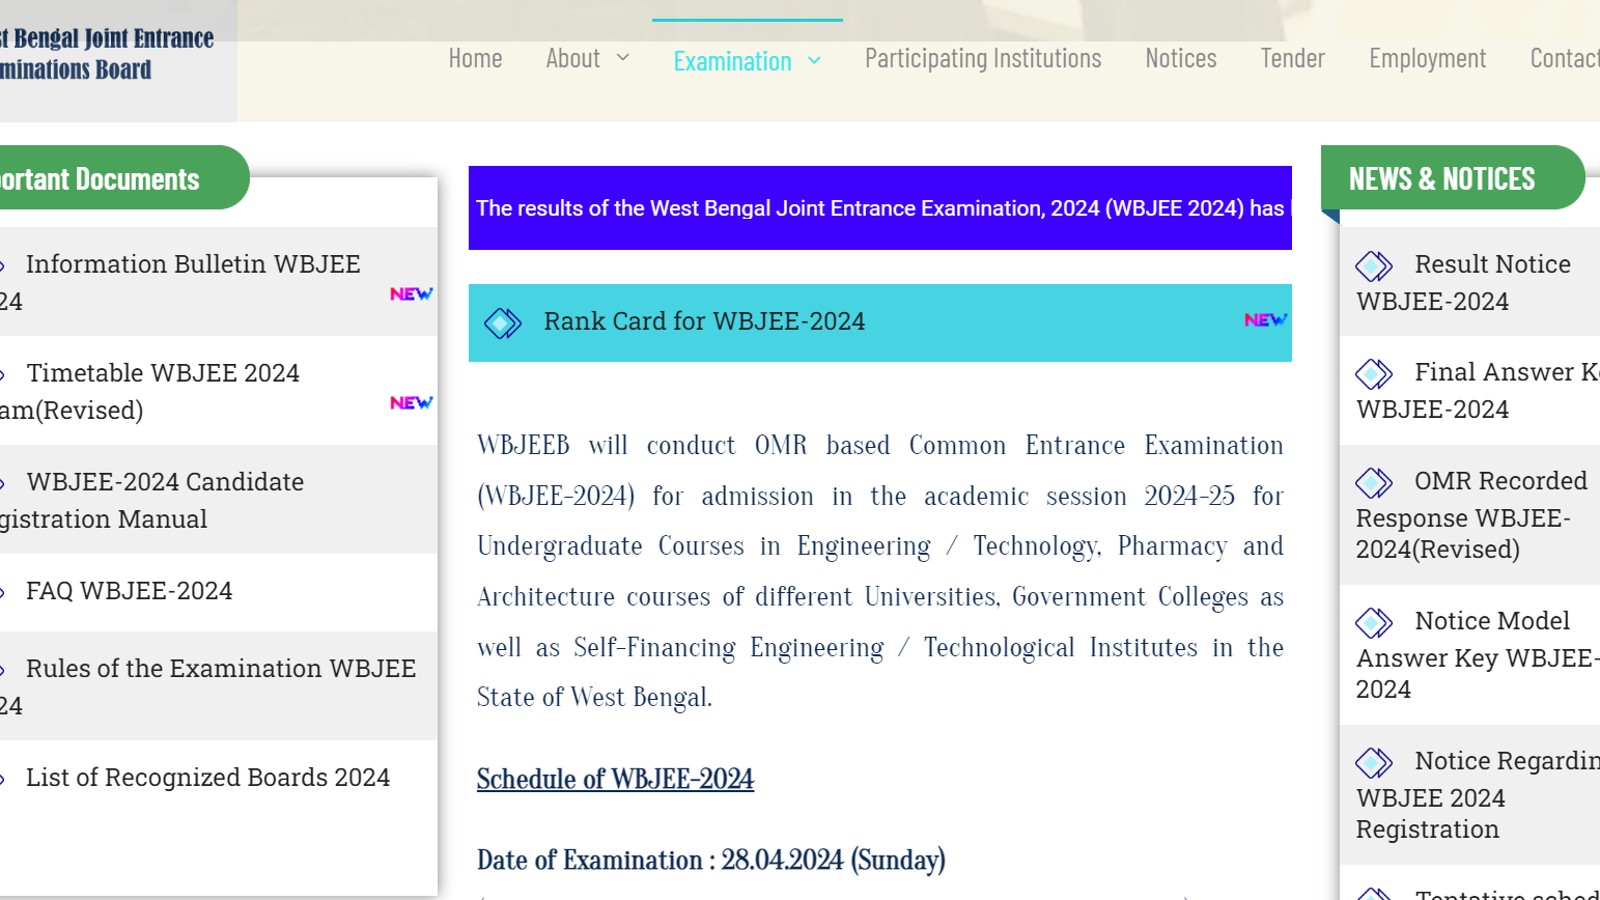Click the NEW badge beside Information Bulletin WBJEE
Image resolution: width=1600 pixels, height=900 pixels.
pyautogui.click(x=411, y=294)
